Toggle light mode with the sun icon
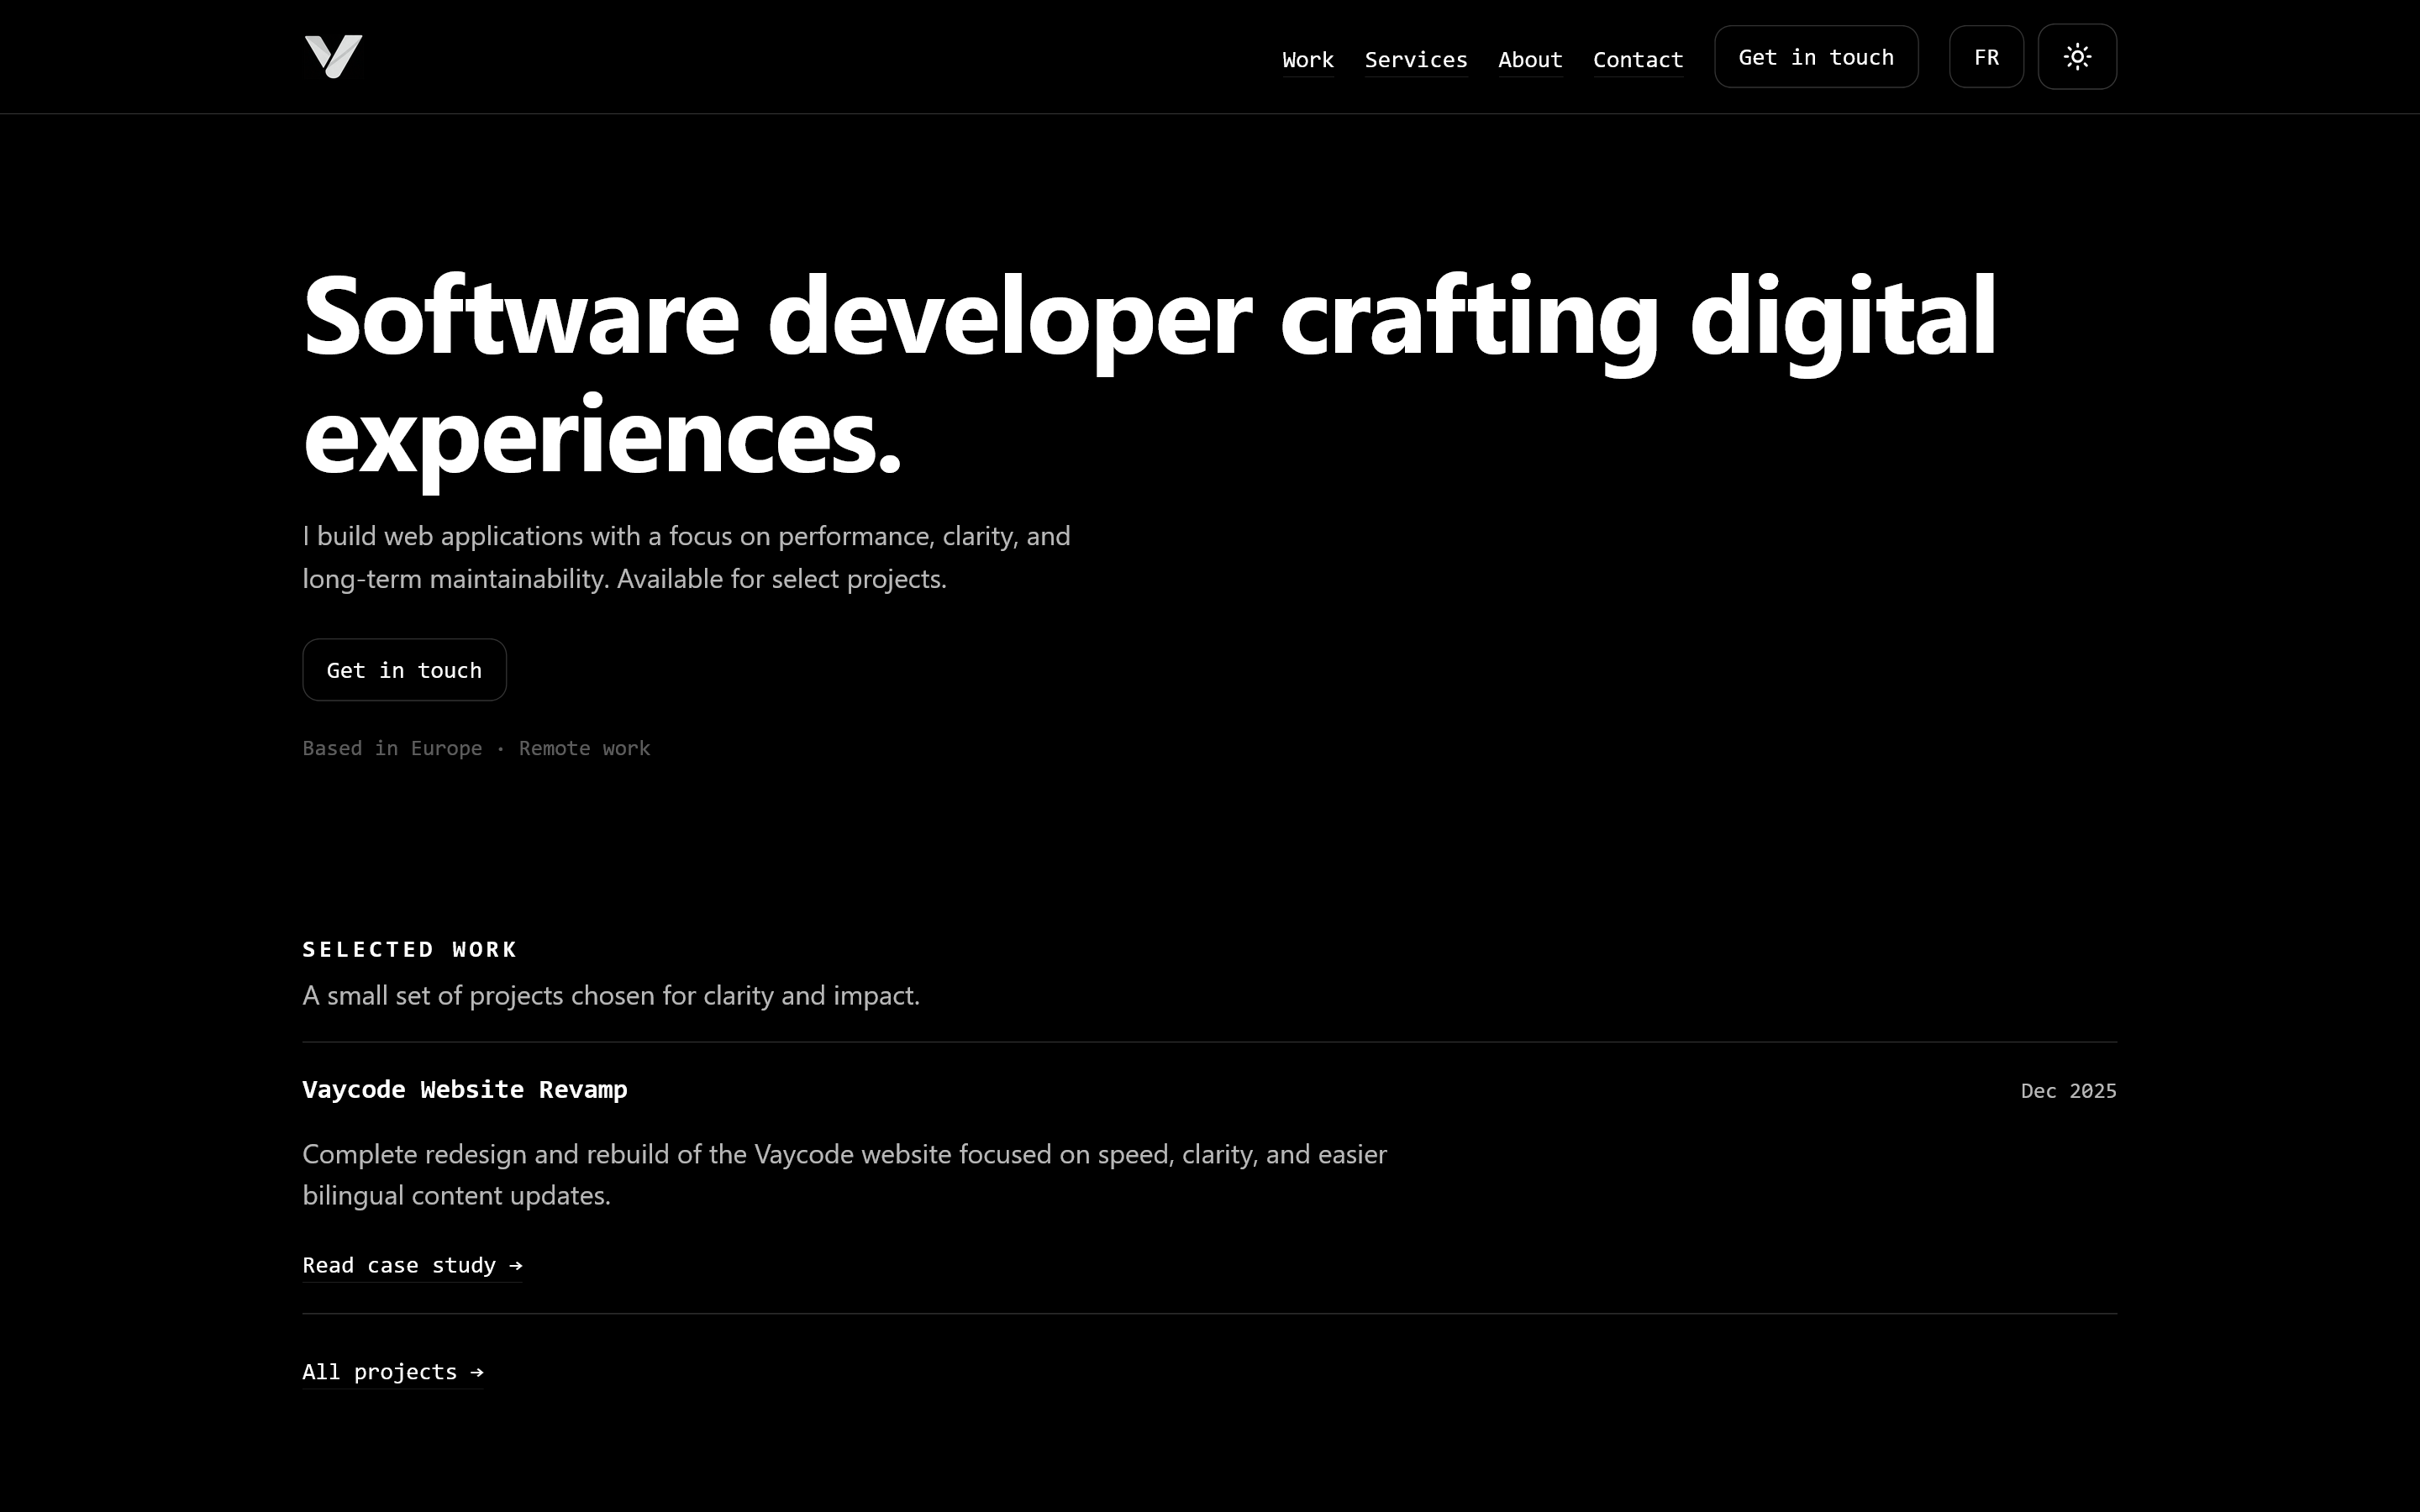Viewport: 2420px width, 1512px height. click(x=2077, y=56)
